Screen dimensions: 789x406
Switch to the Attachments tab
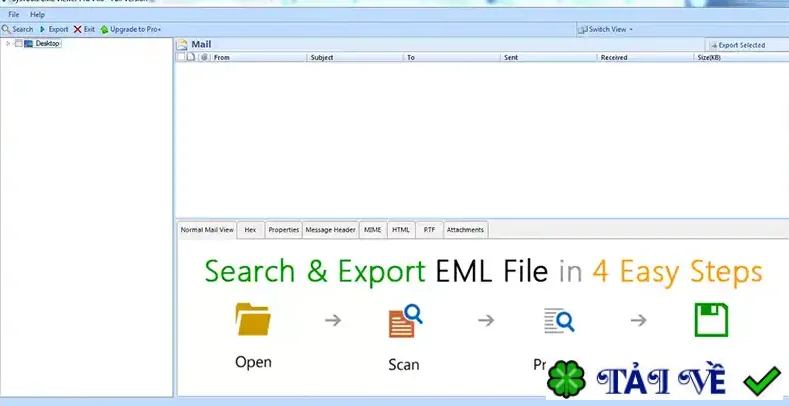click(465, 230)
